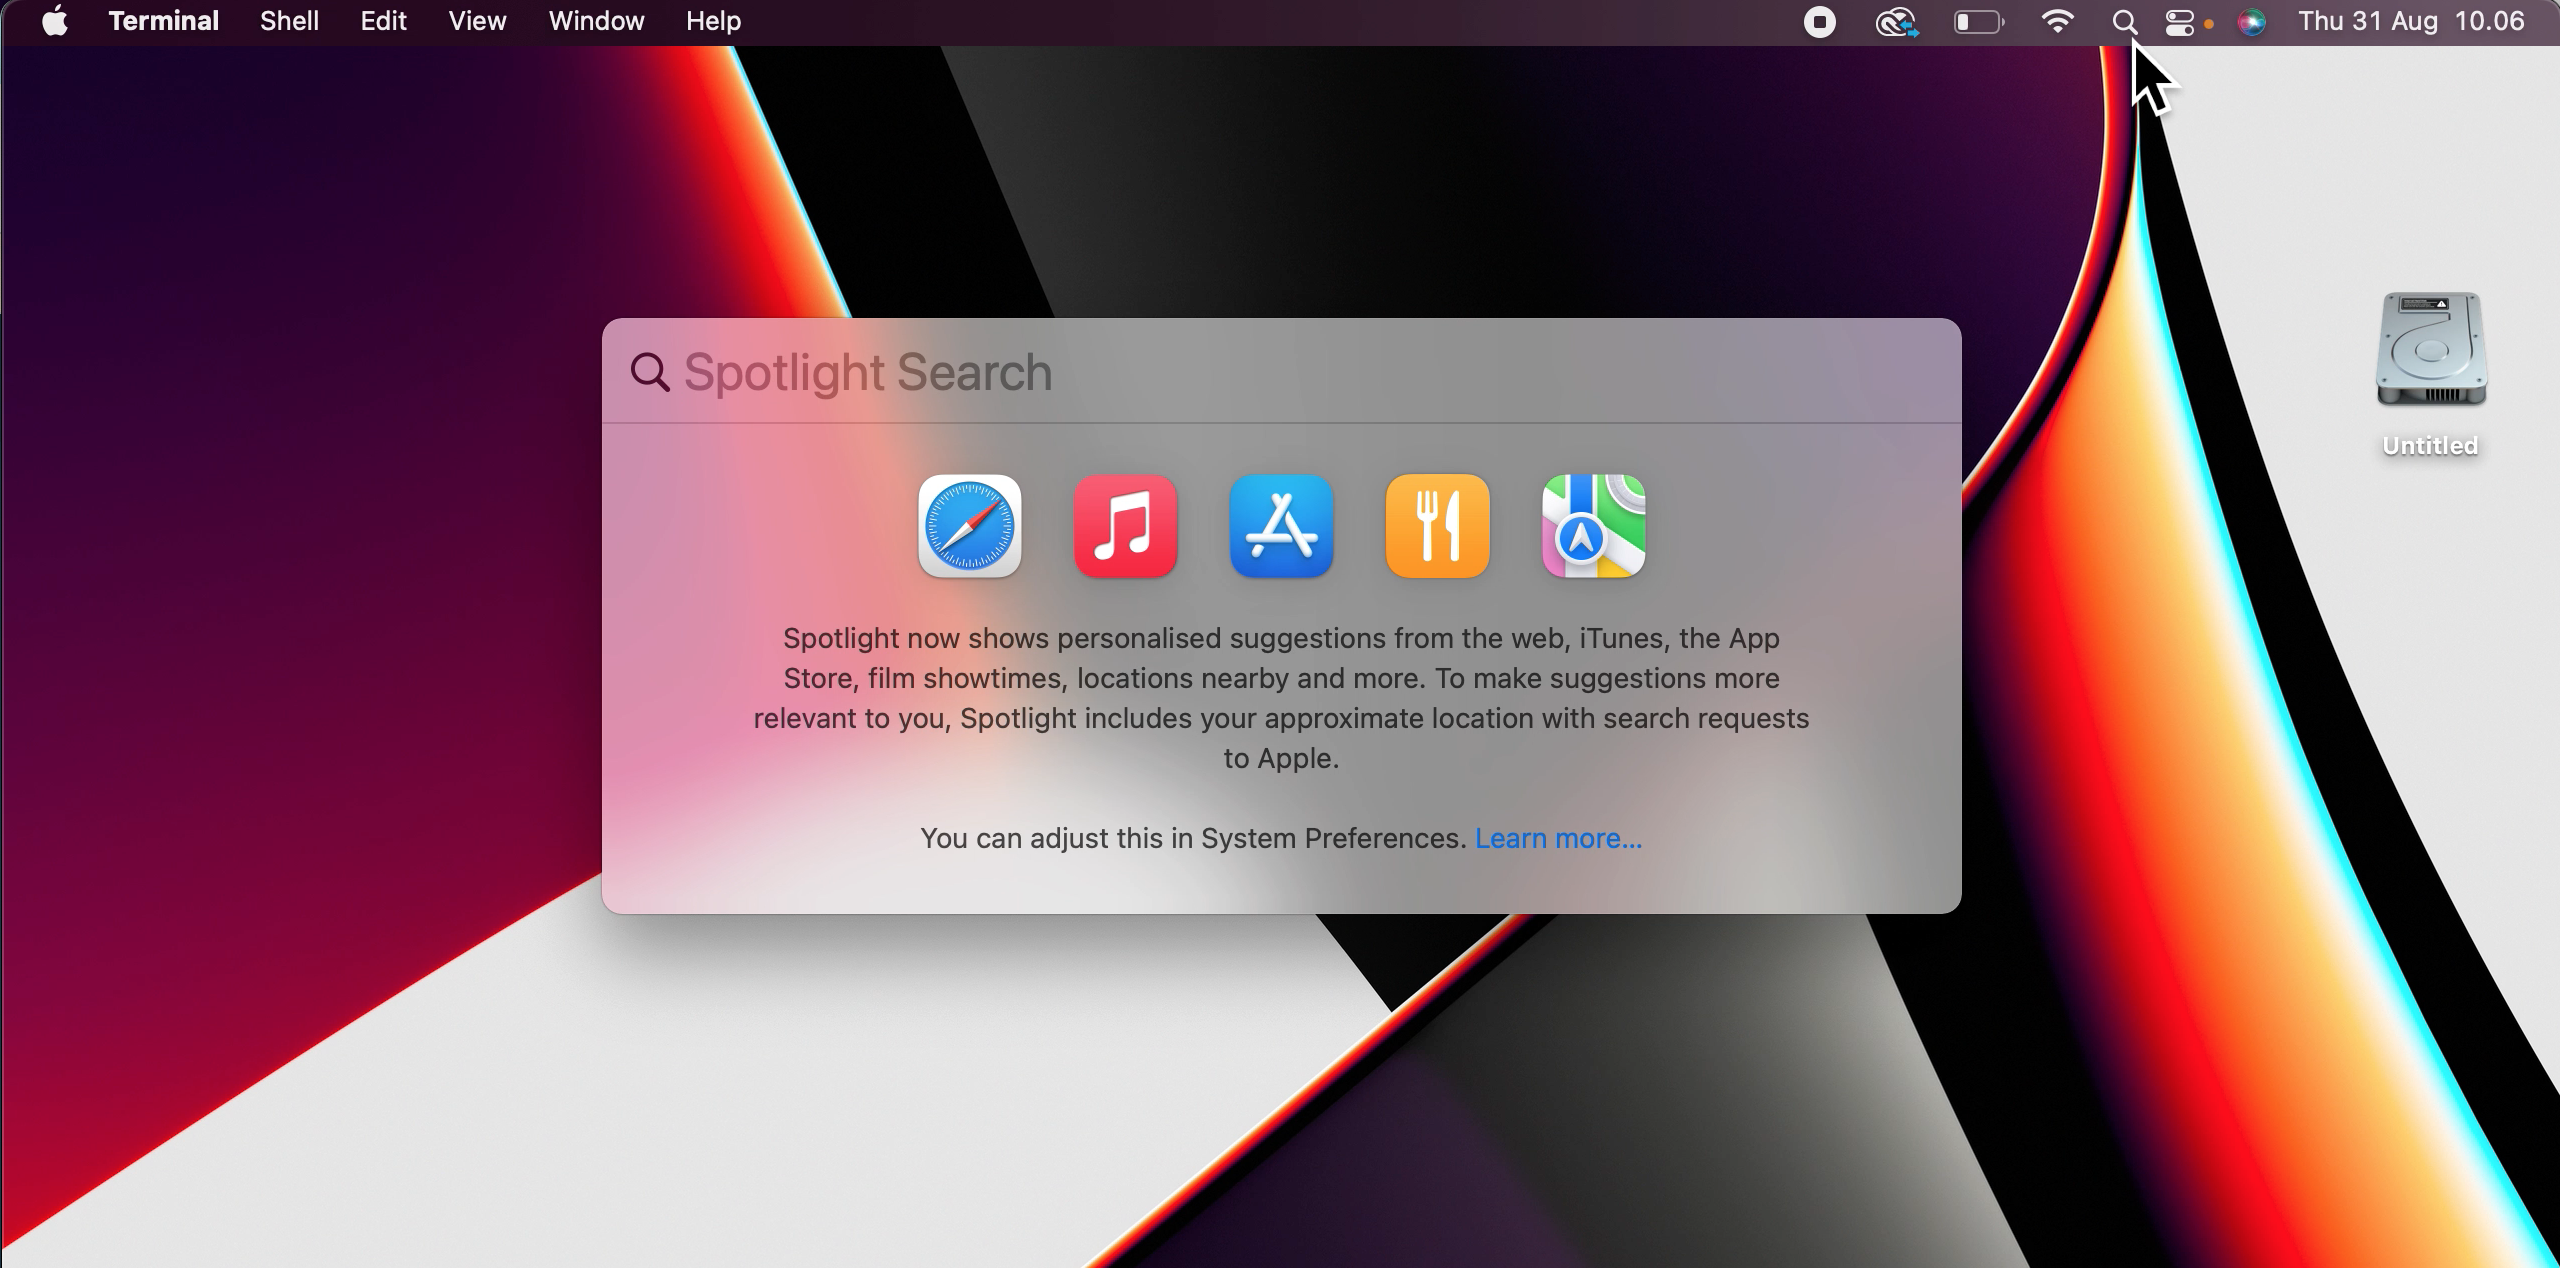Click the screen recording stop icon
This screenshot has height=1268, width=2560.
(1819, 22)
